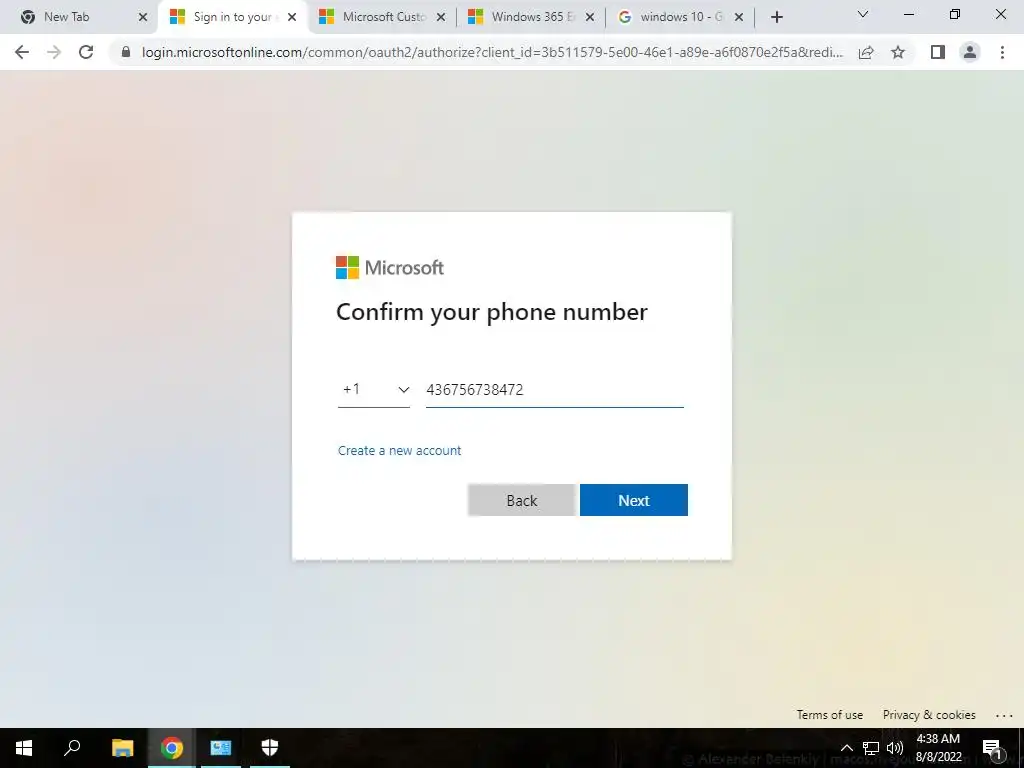This screenshot has height=768, width=1024.
Task: Switch to the Microsoft Customer tab
Action: (x=384, y=17)
